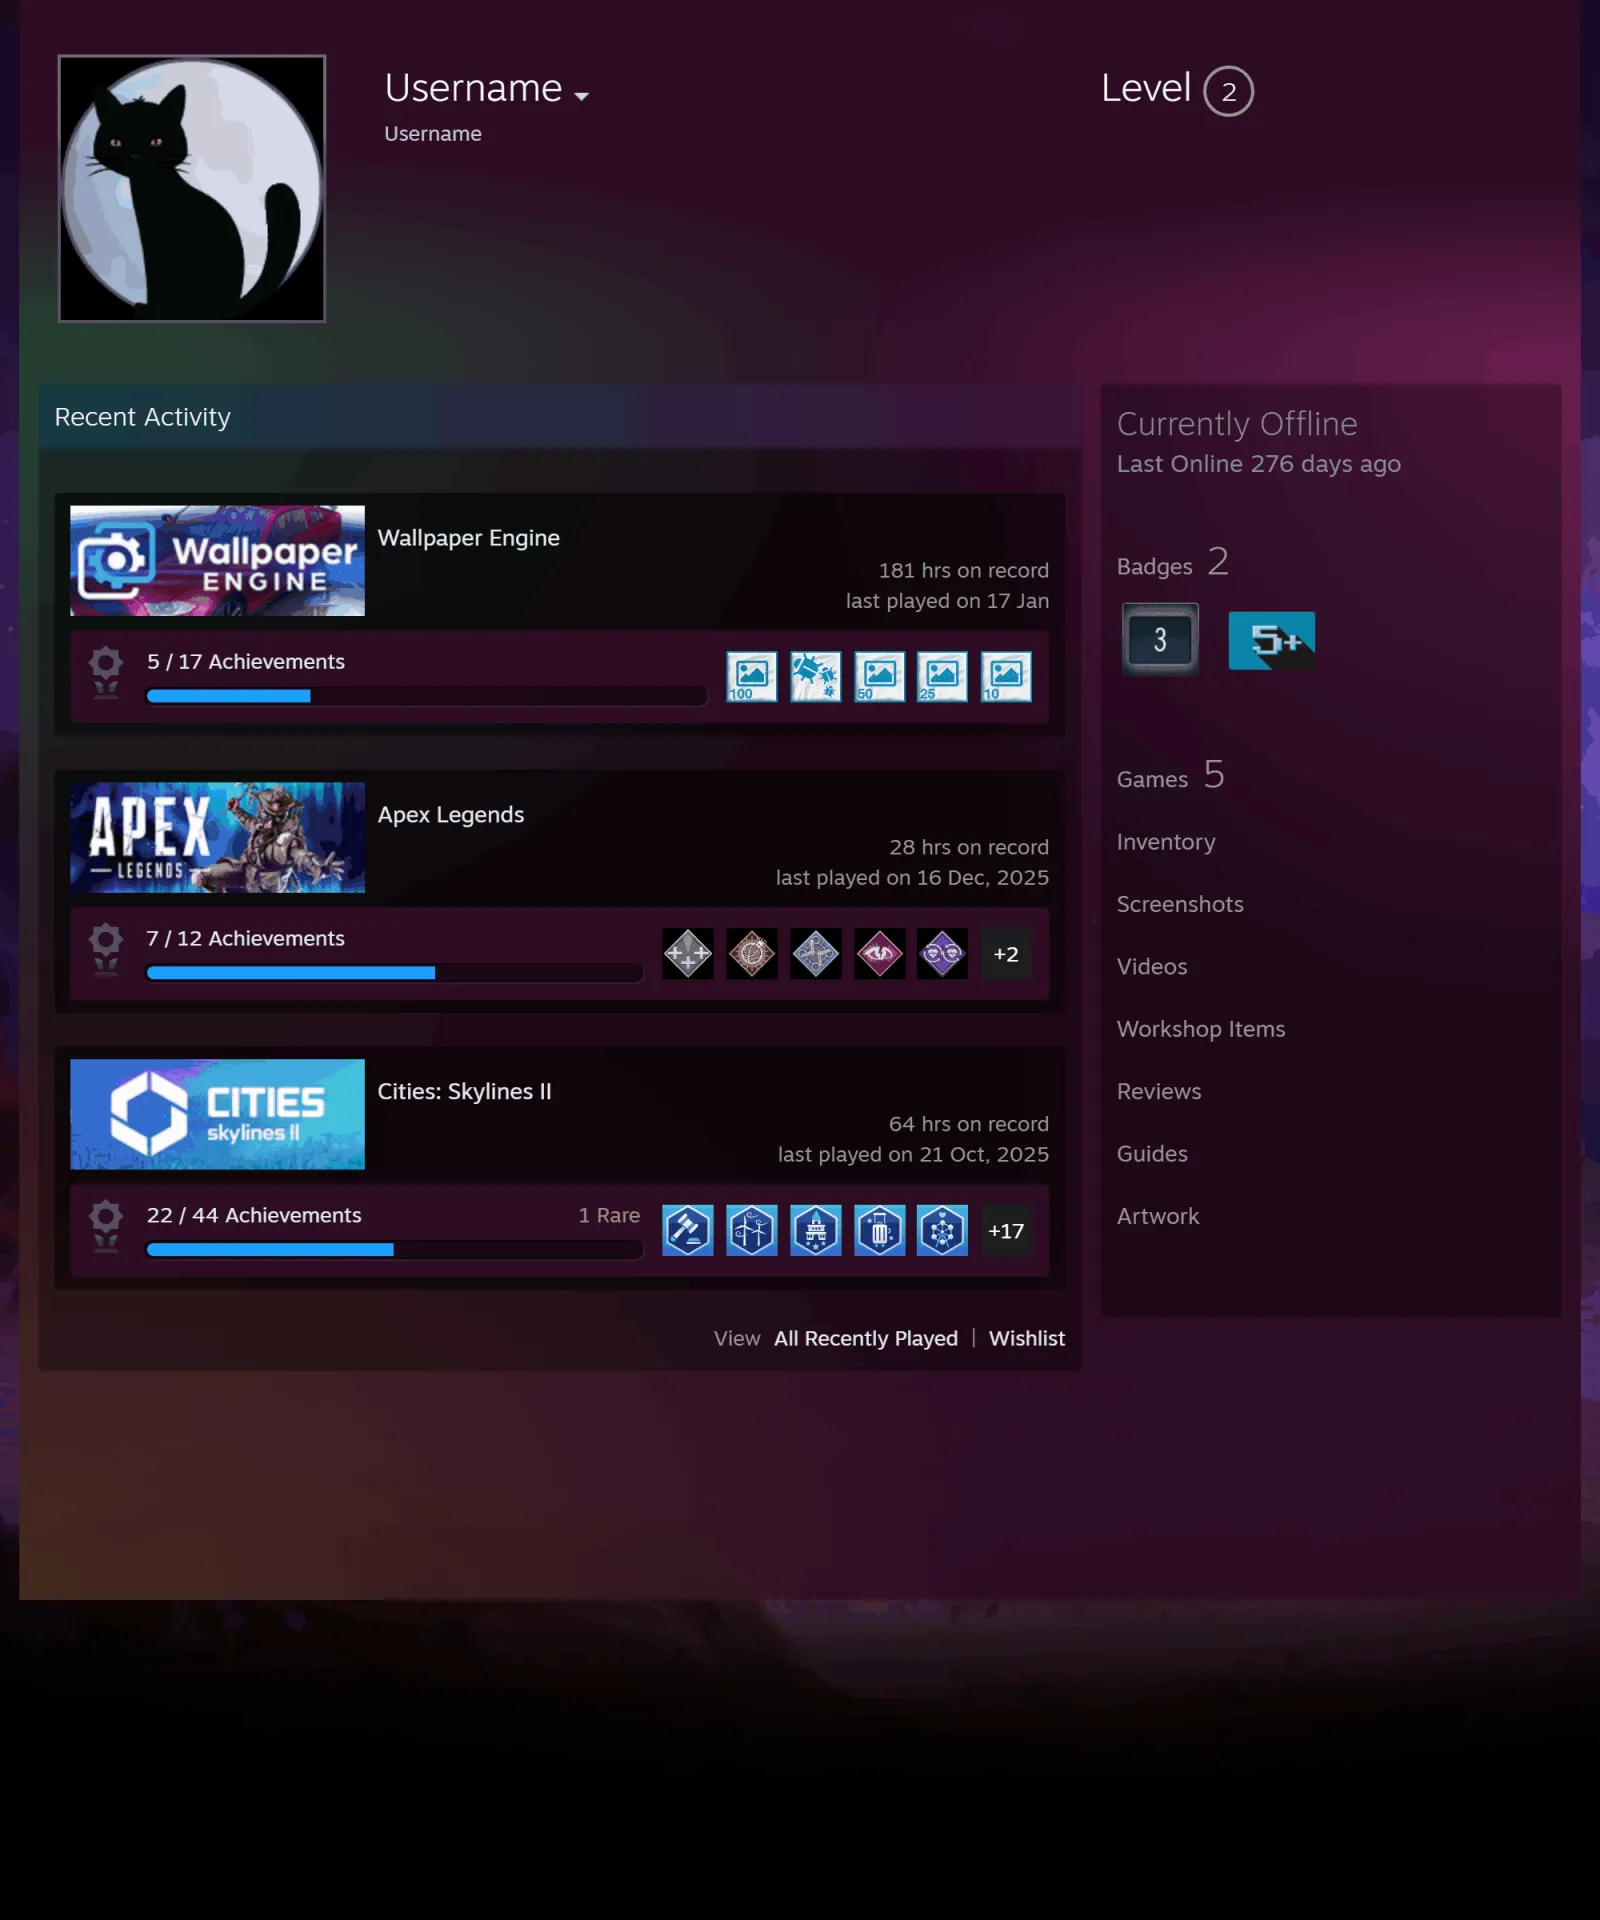Click Cities Skylines gavel achievement icon
This screenshot has width=1600, height=1920.
coord(688,1231)
